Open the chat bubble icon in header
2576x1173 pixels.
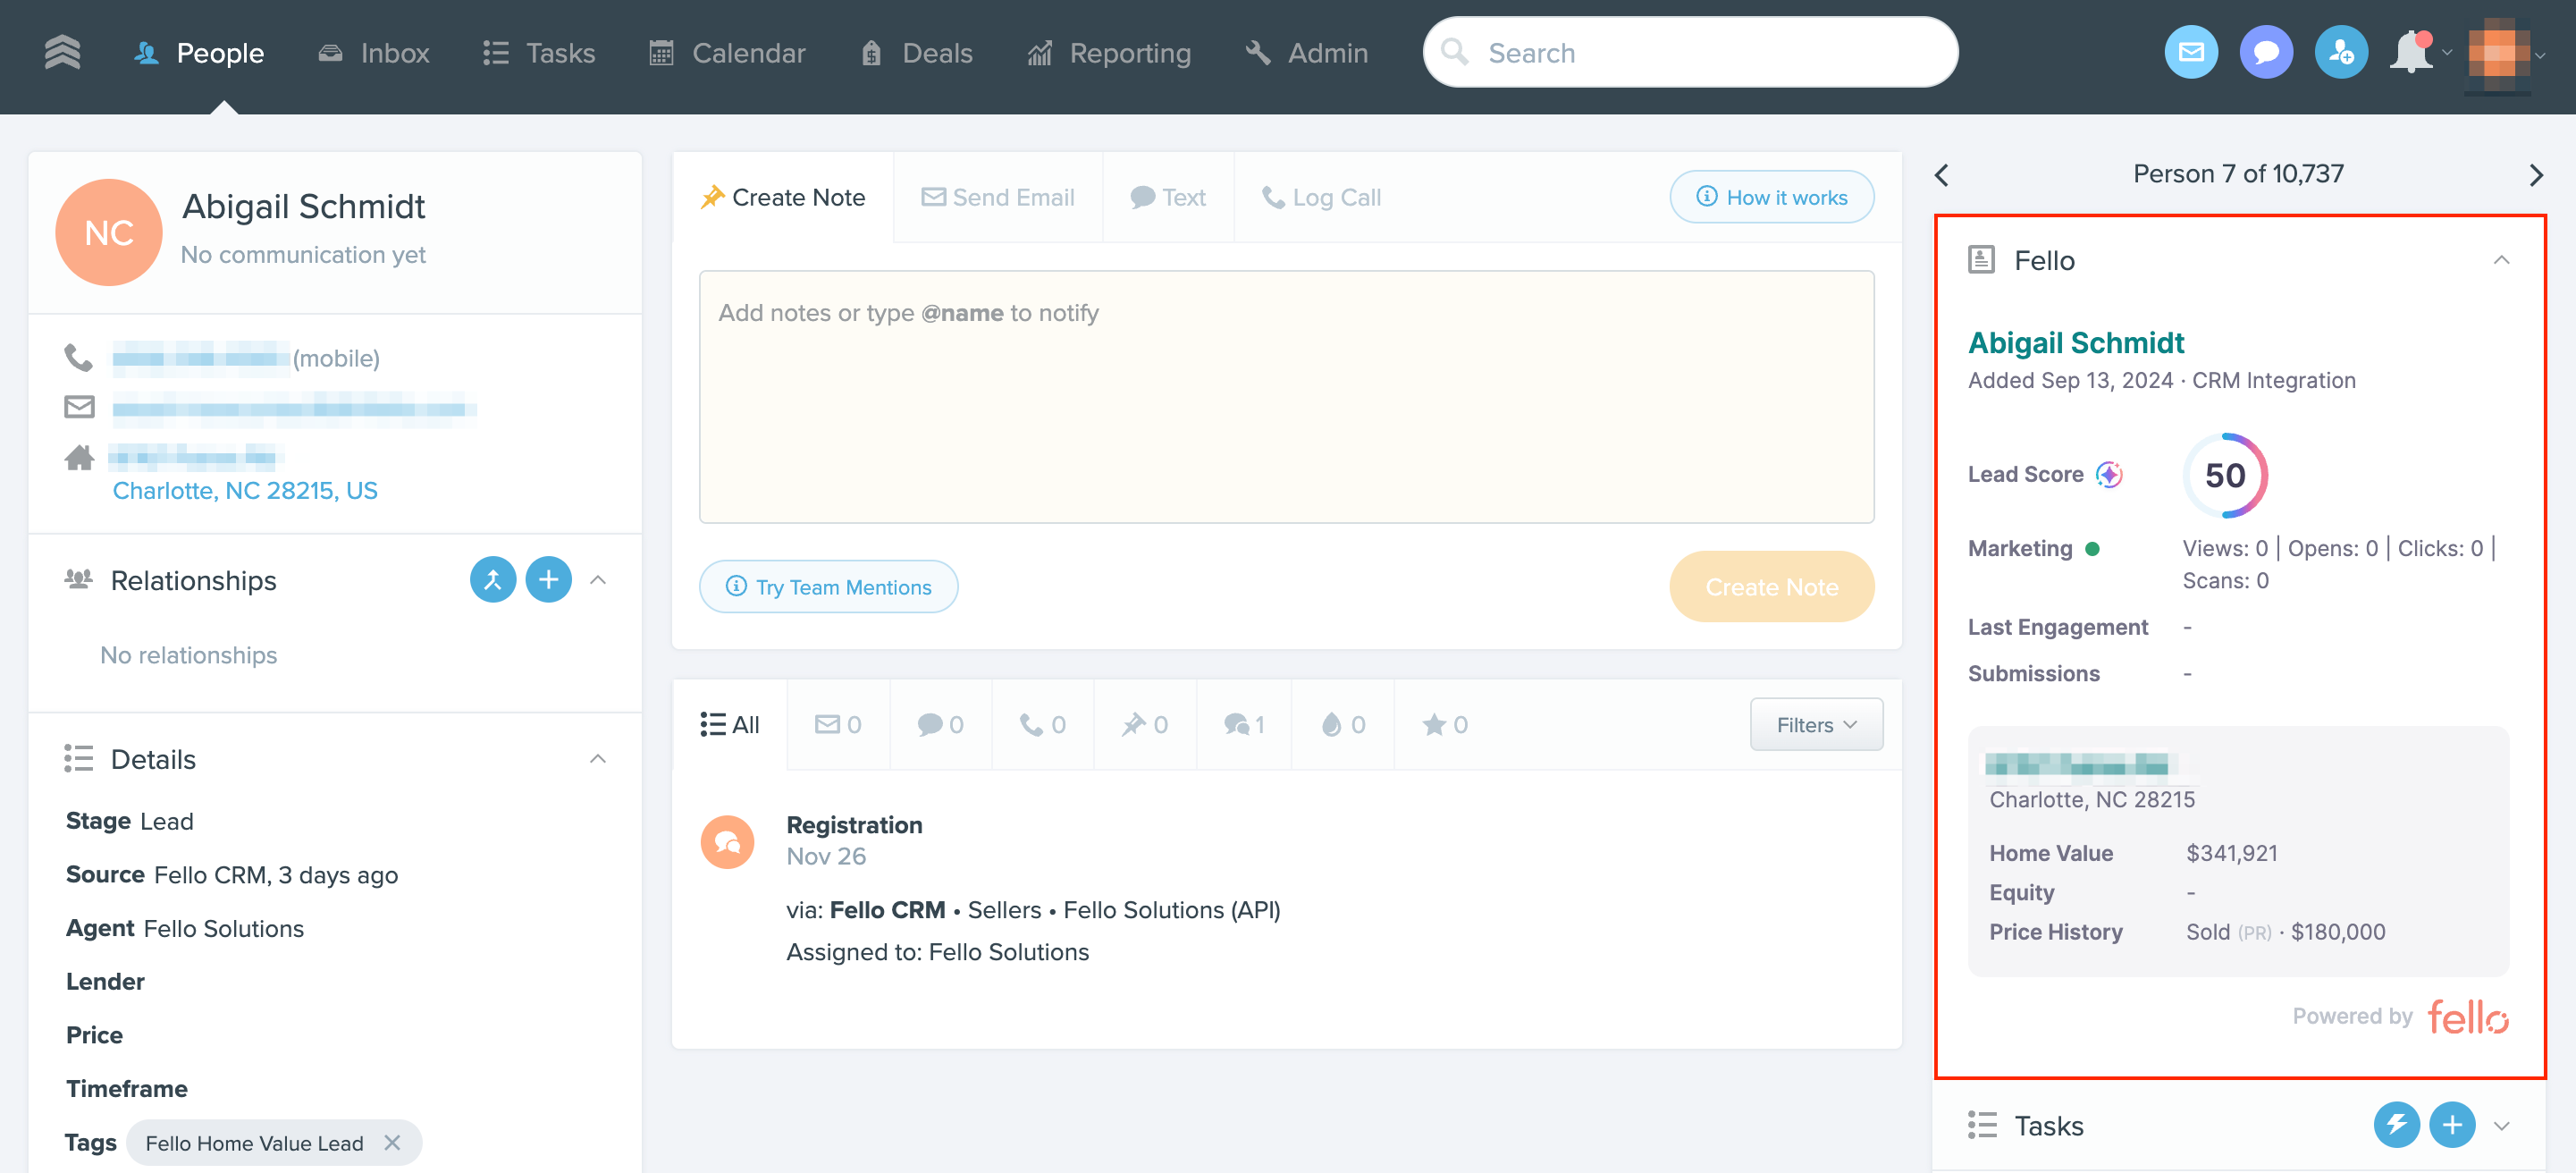(2265, 52)
